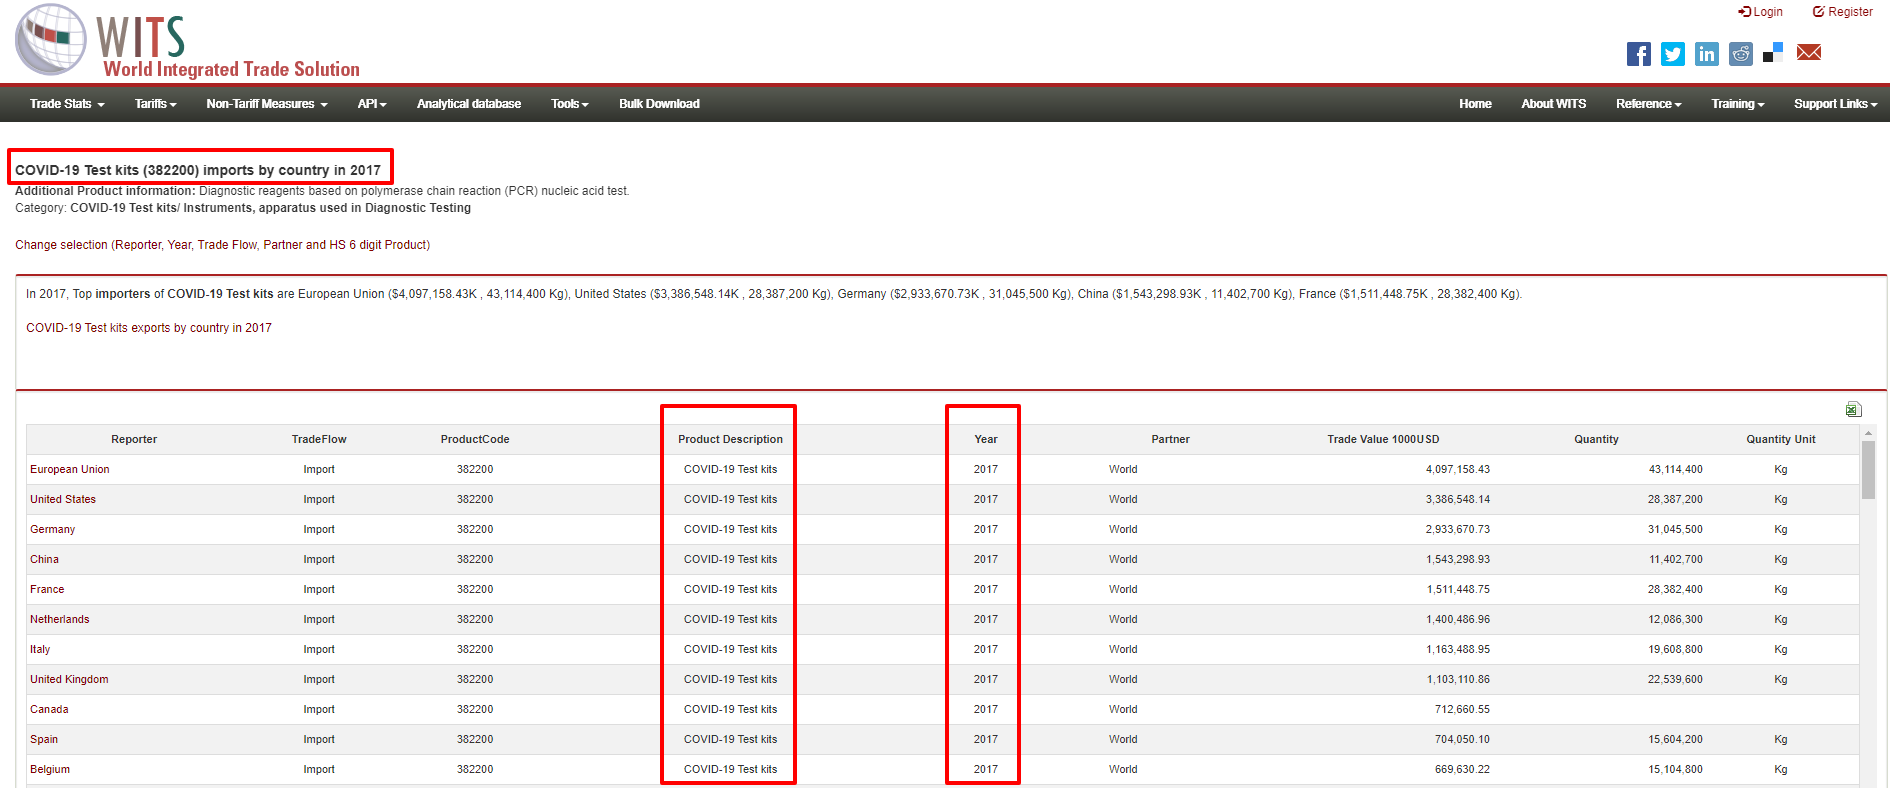
Task: Click the Year column header
Action: pyautogui.click(x=986, y=439)
